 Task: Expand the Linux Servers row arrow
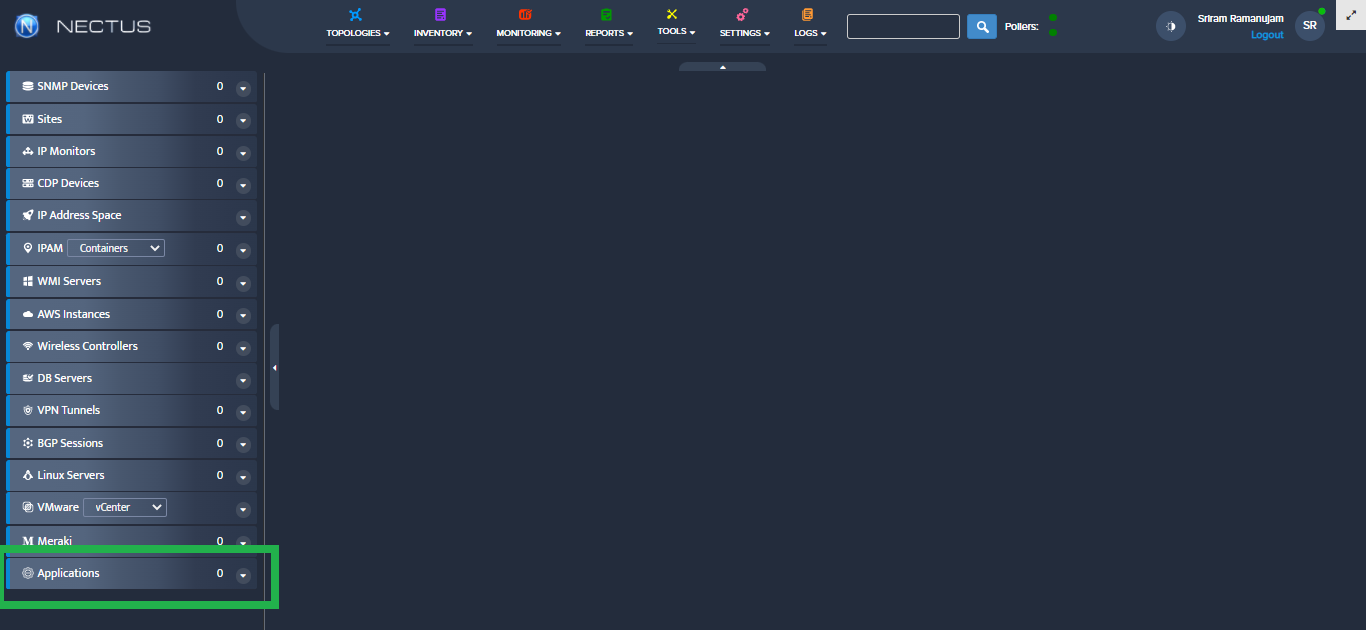243,477
